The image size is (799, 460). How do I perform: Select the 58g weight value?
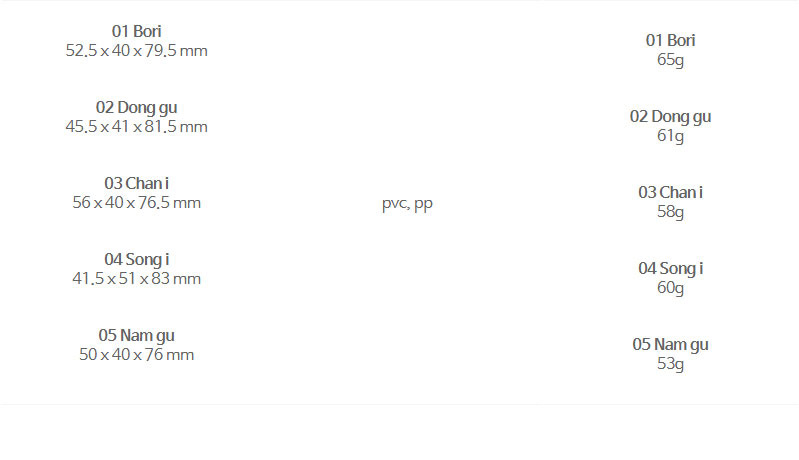(670, 211)
